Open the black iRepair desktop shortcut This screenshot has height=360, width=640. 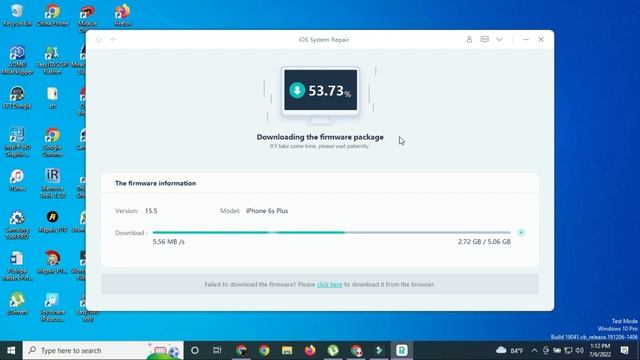[x=52, y=222]
